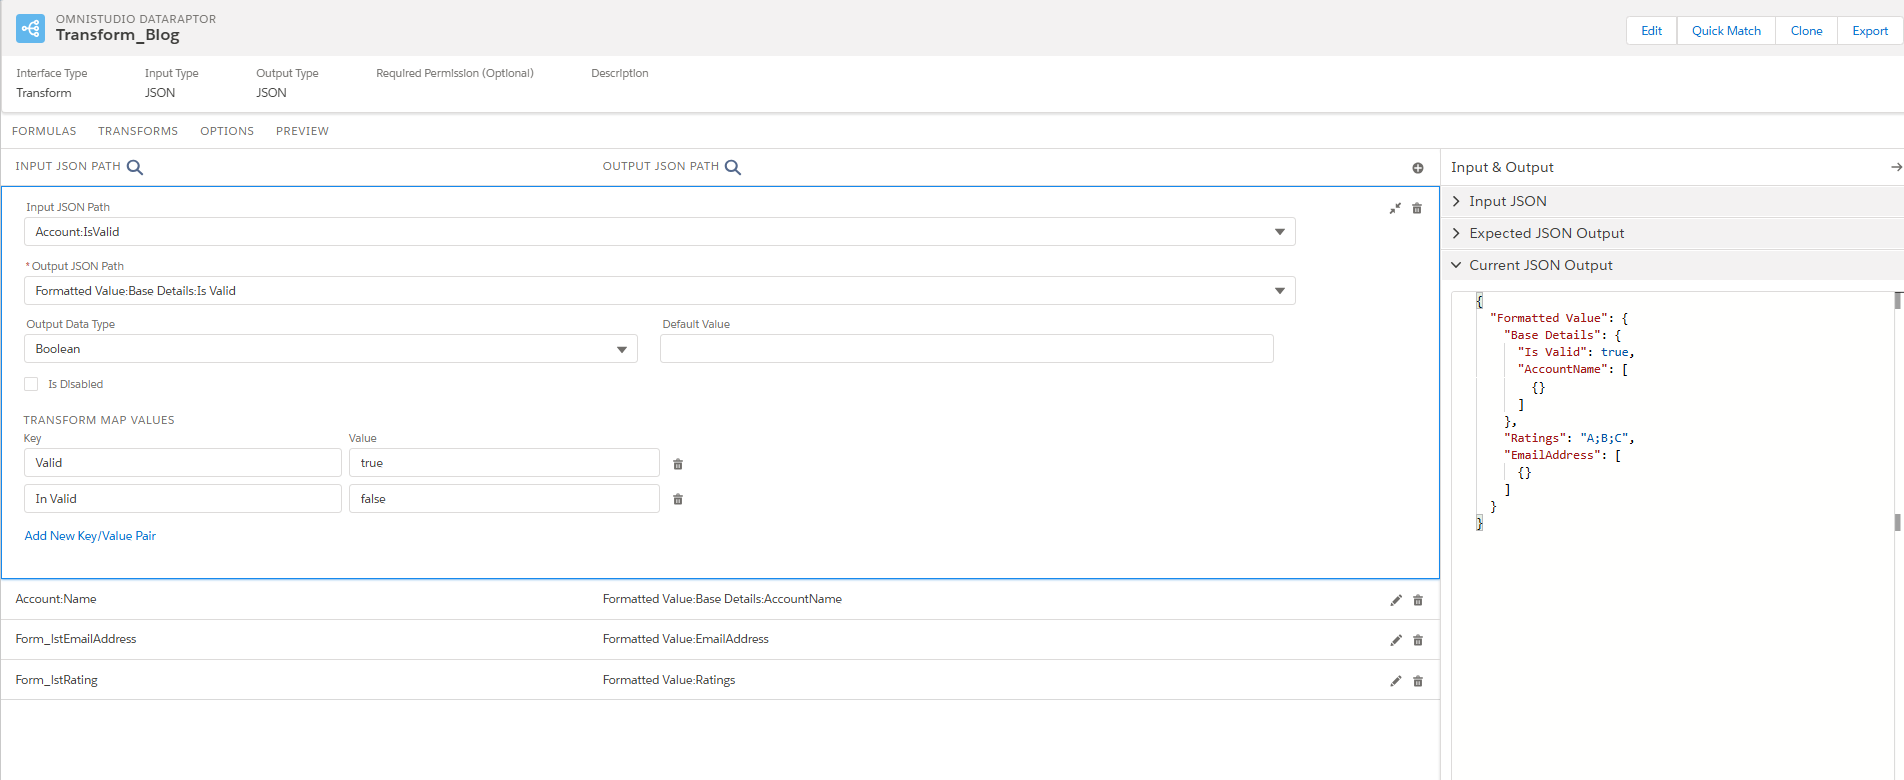The height and width of the screenshot is (780, 1904).
Task: Edit the Account:Name mapping row
Action: click(1396, 600)
